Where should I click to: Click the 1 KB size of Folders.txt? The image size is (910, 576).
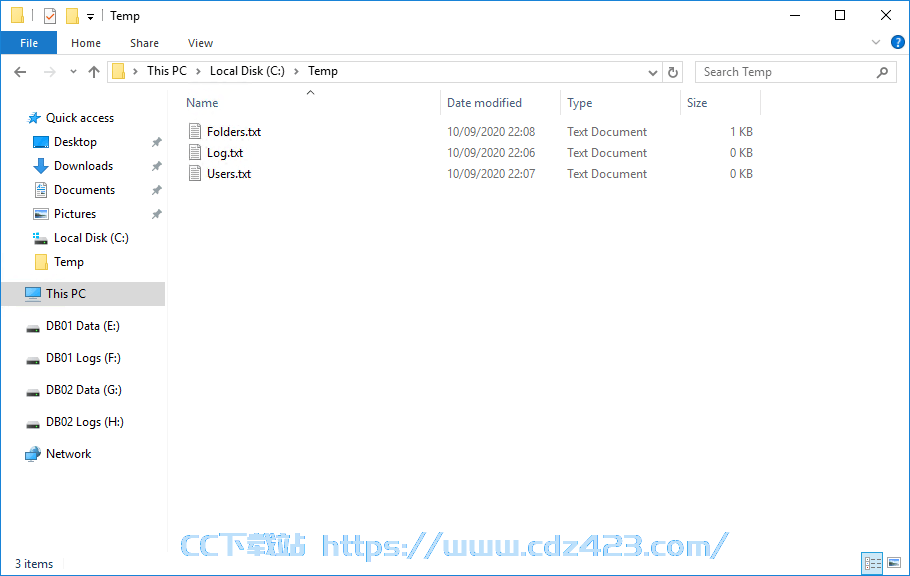[741, 132]
